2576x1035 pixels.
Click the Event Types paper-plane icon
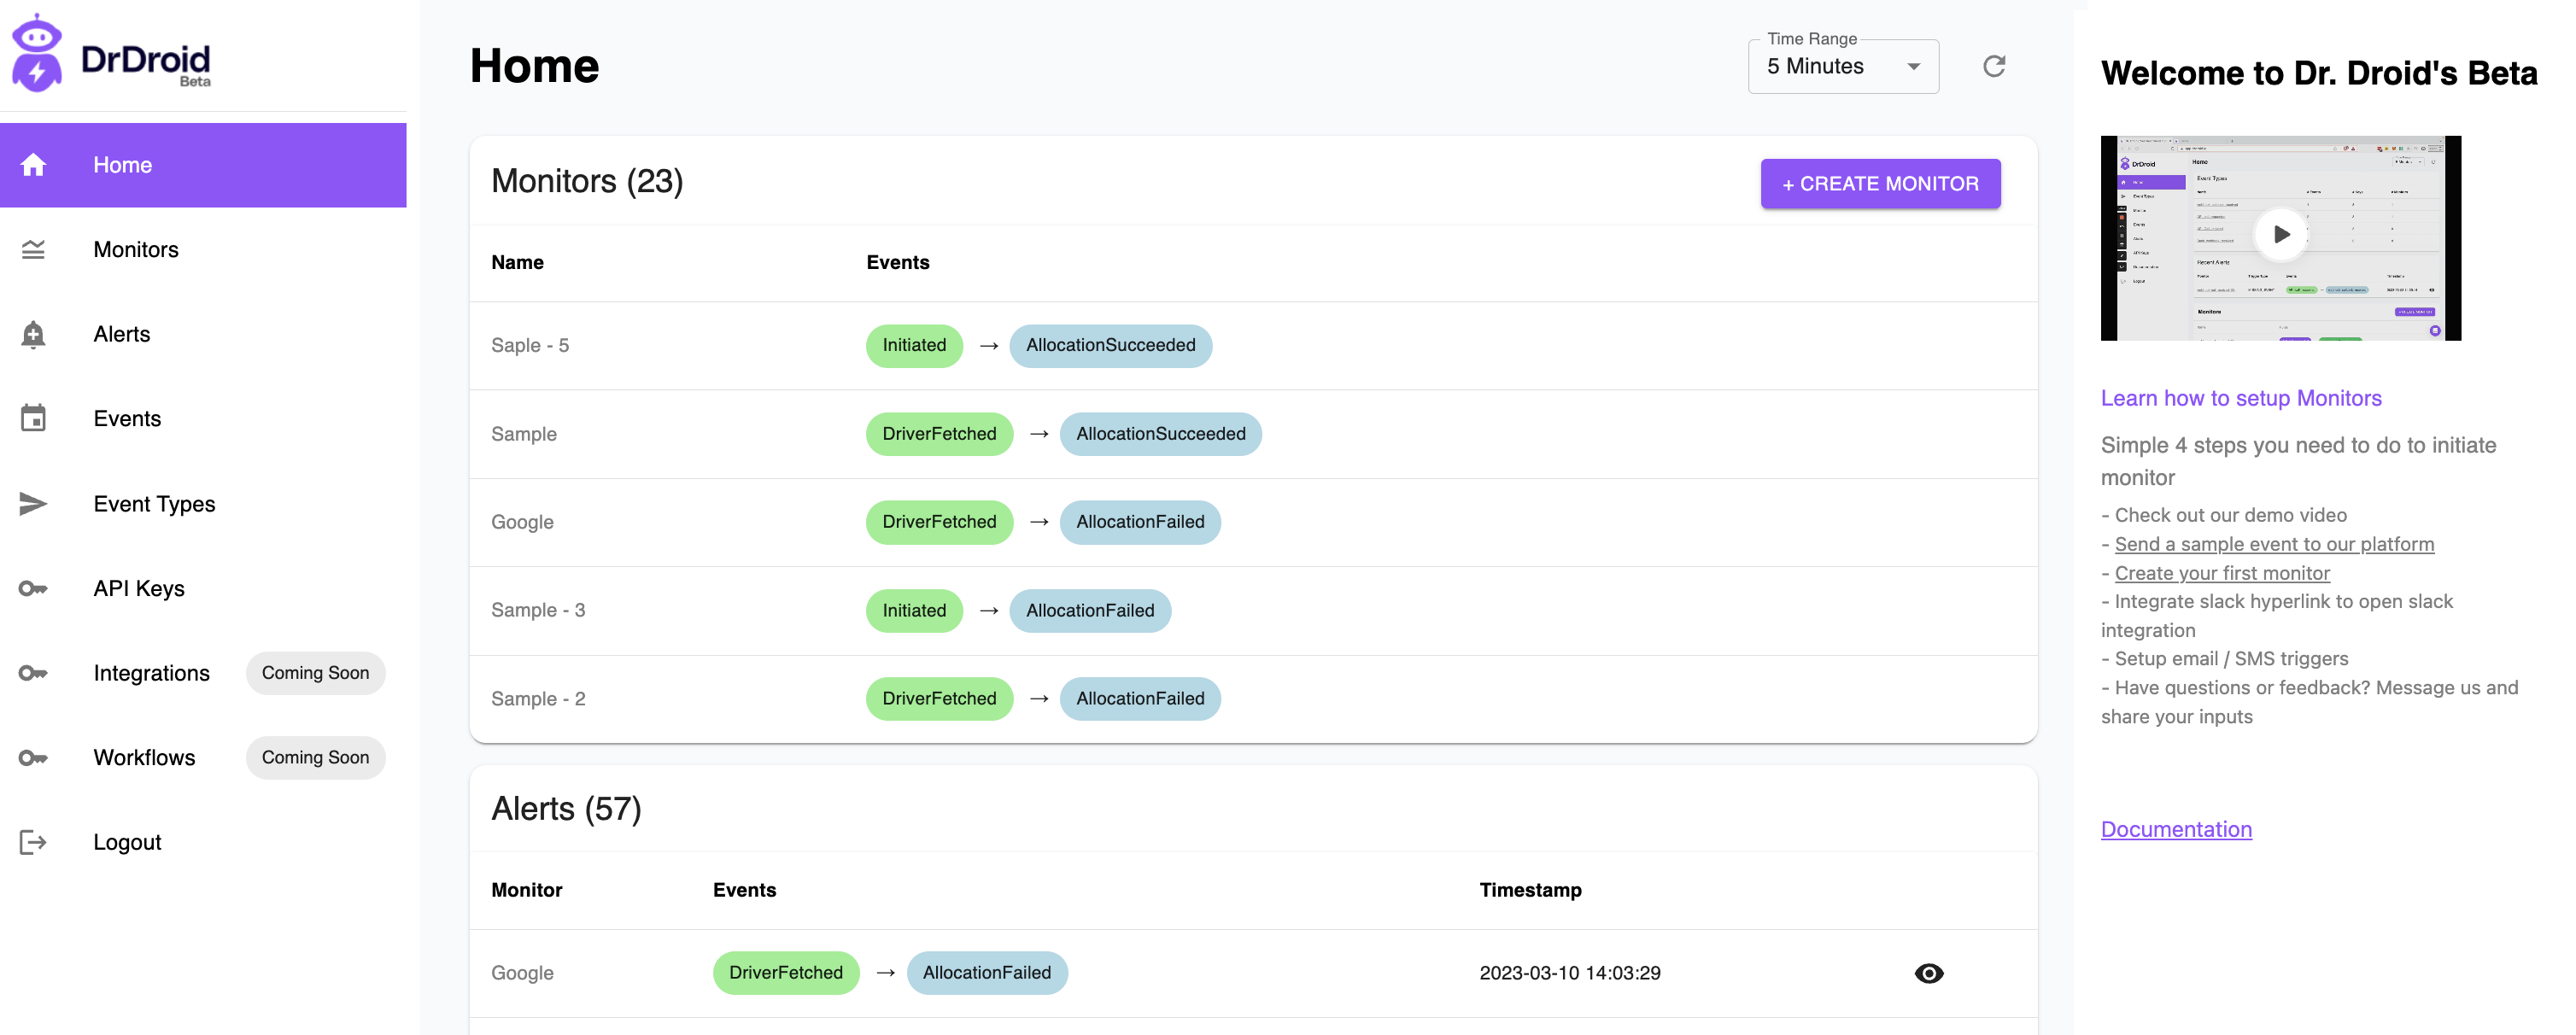(33, 503)
